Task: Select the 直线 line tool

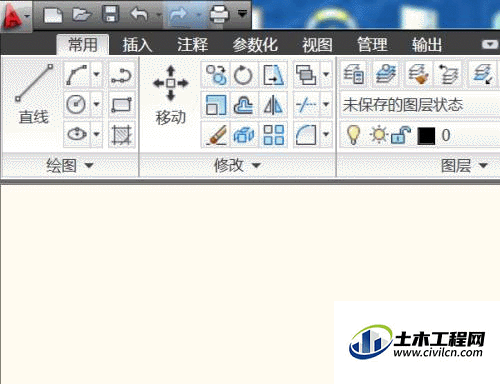Action: 34,94
